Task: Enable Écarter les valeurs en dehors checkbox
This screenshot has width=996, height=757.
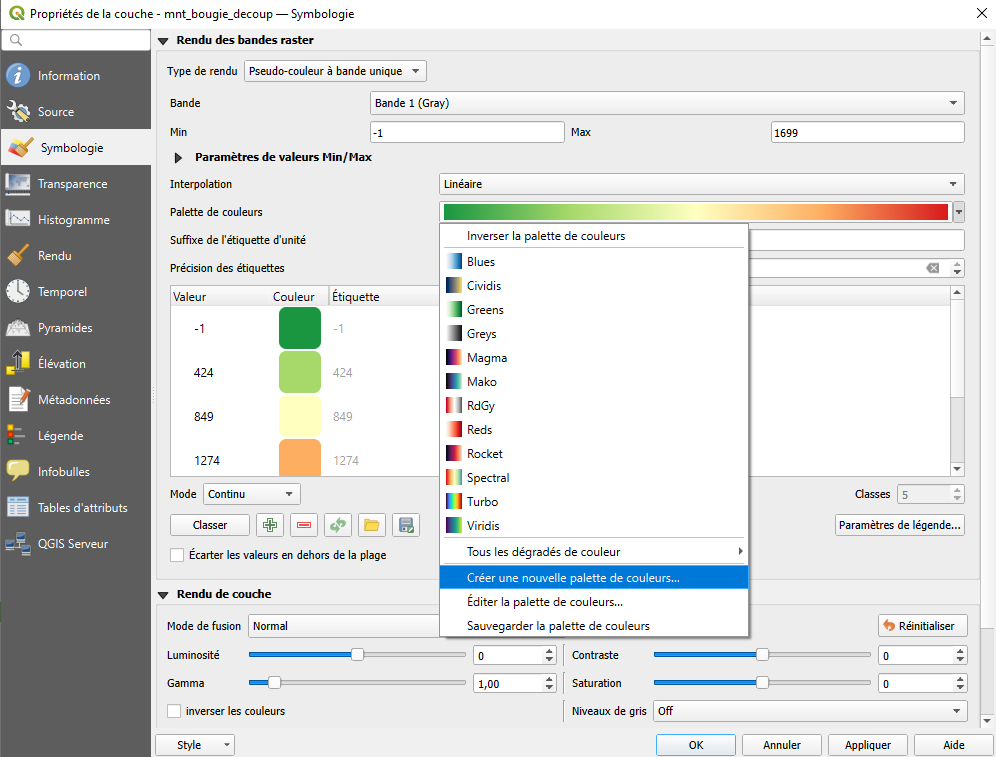Action: (x=177, y=555)
